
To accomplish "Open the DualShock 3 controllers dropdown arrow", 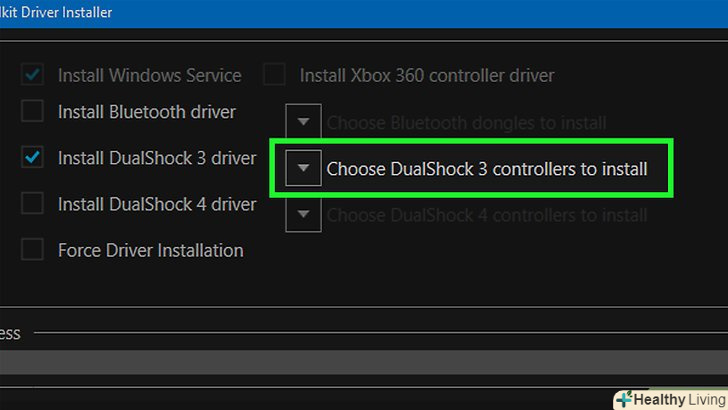I will (303, 168).
